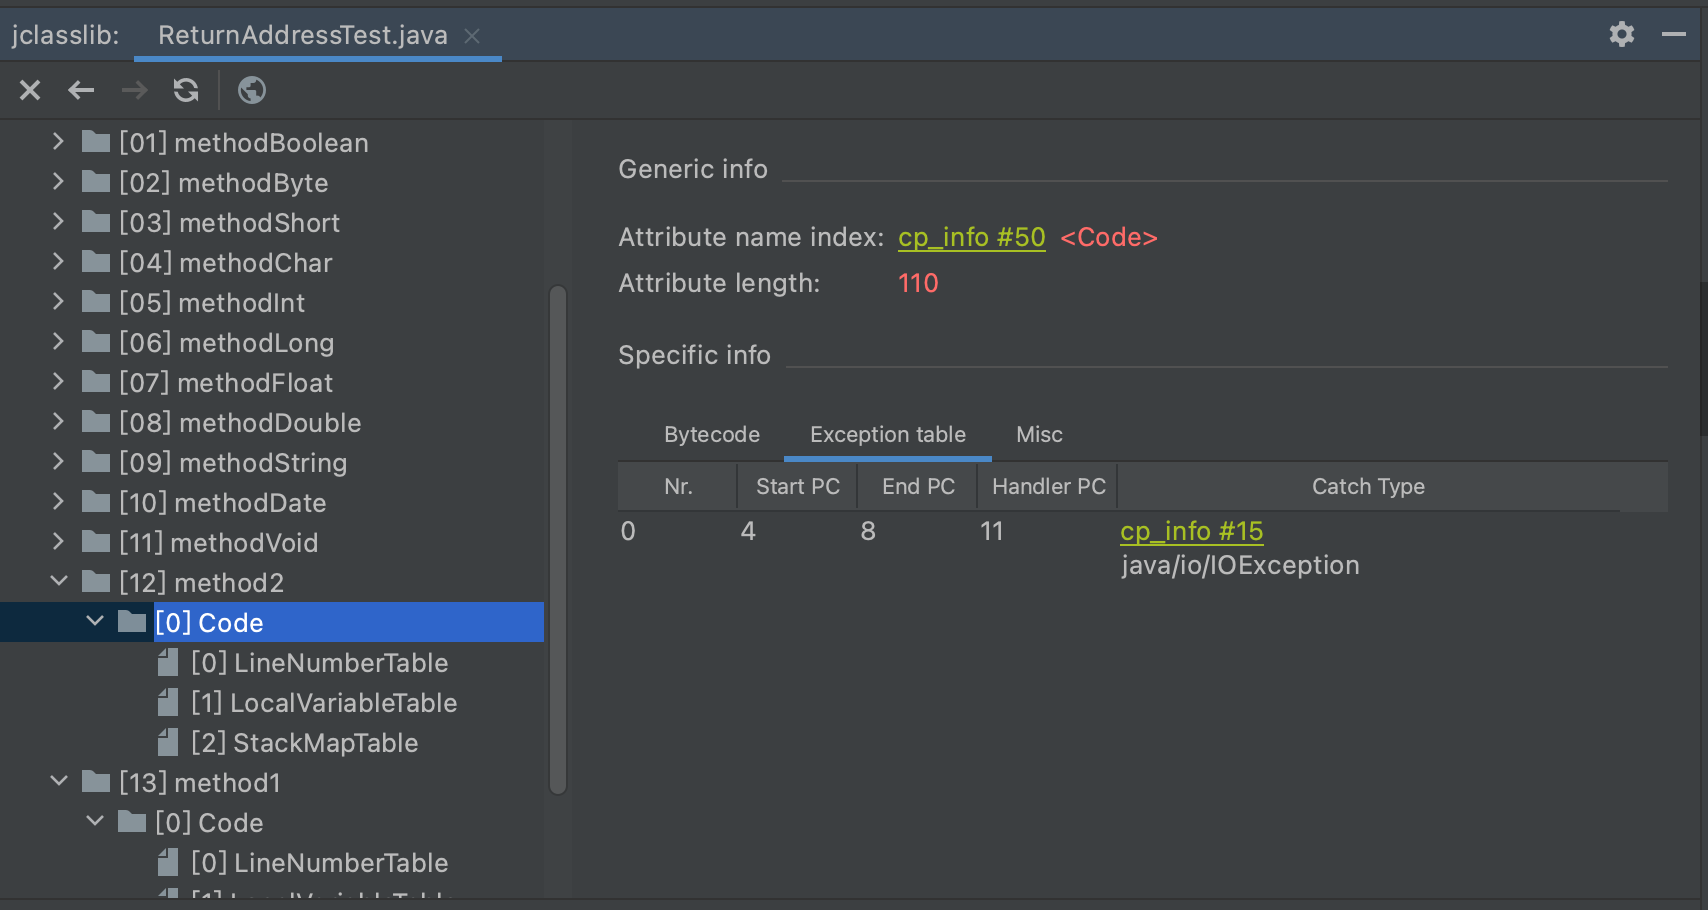This screenshot has height=910, width=1708.
Task: Switch to the Bytecode tab
Action: 711,435
